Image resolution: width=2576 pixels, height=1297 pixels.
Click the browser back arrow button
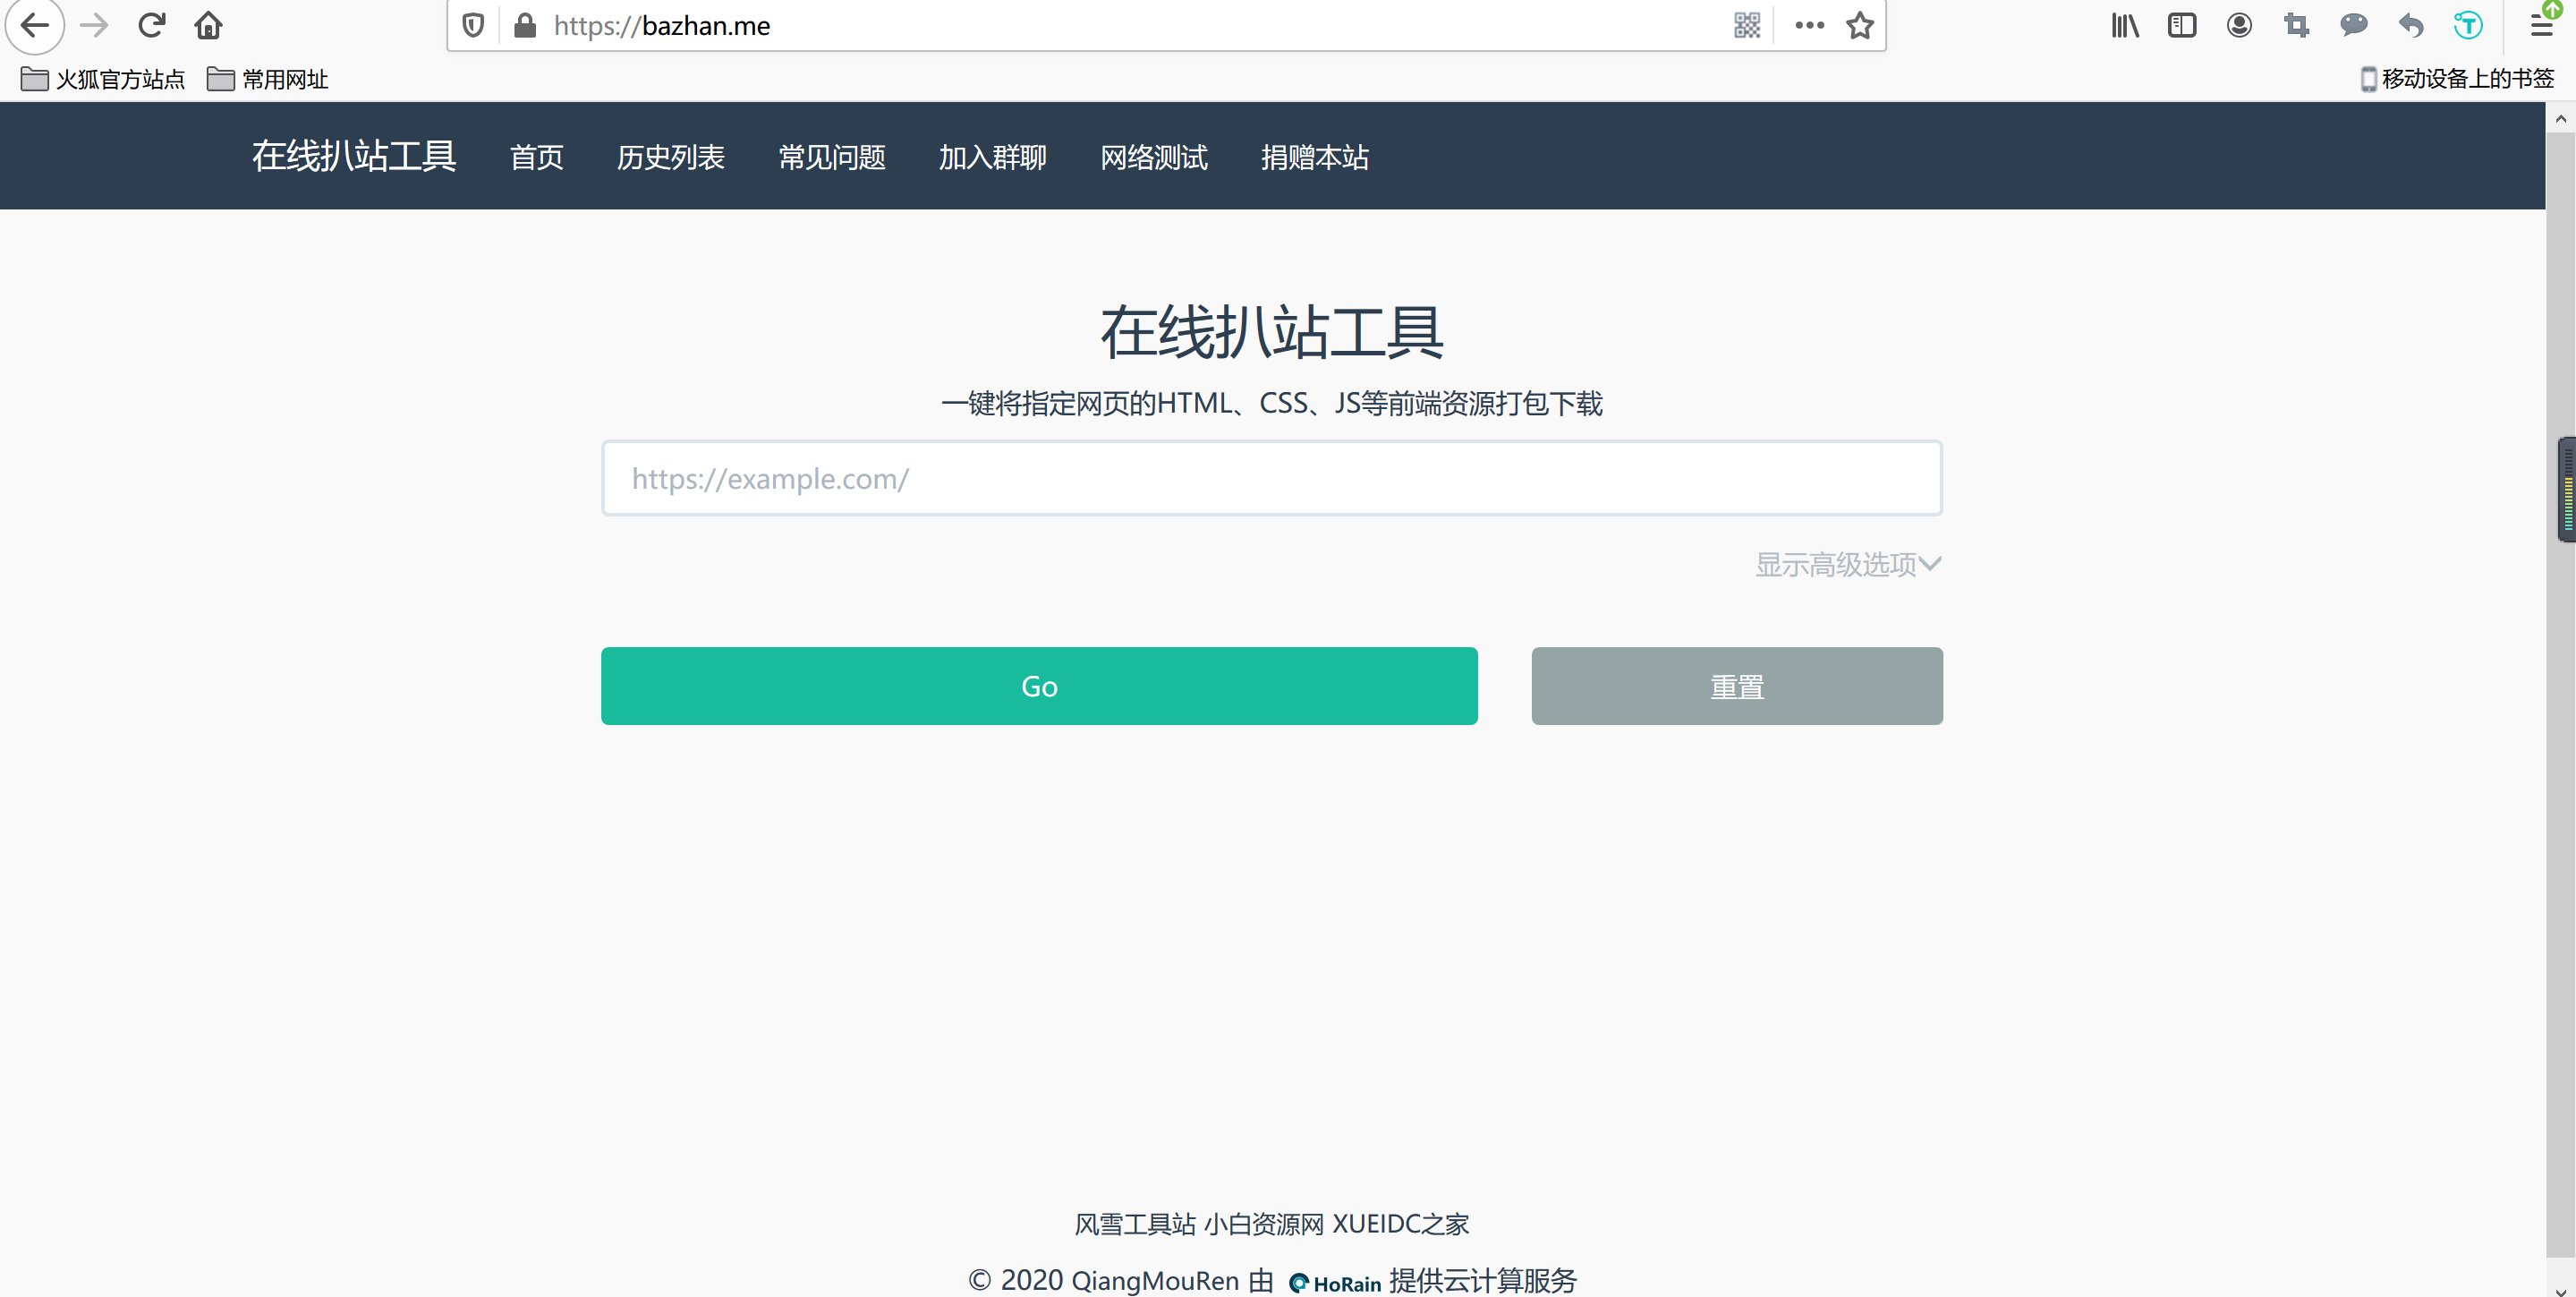coord(35,25)
